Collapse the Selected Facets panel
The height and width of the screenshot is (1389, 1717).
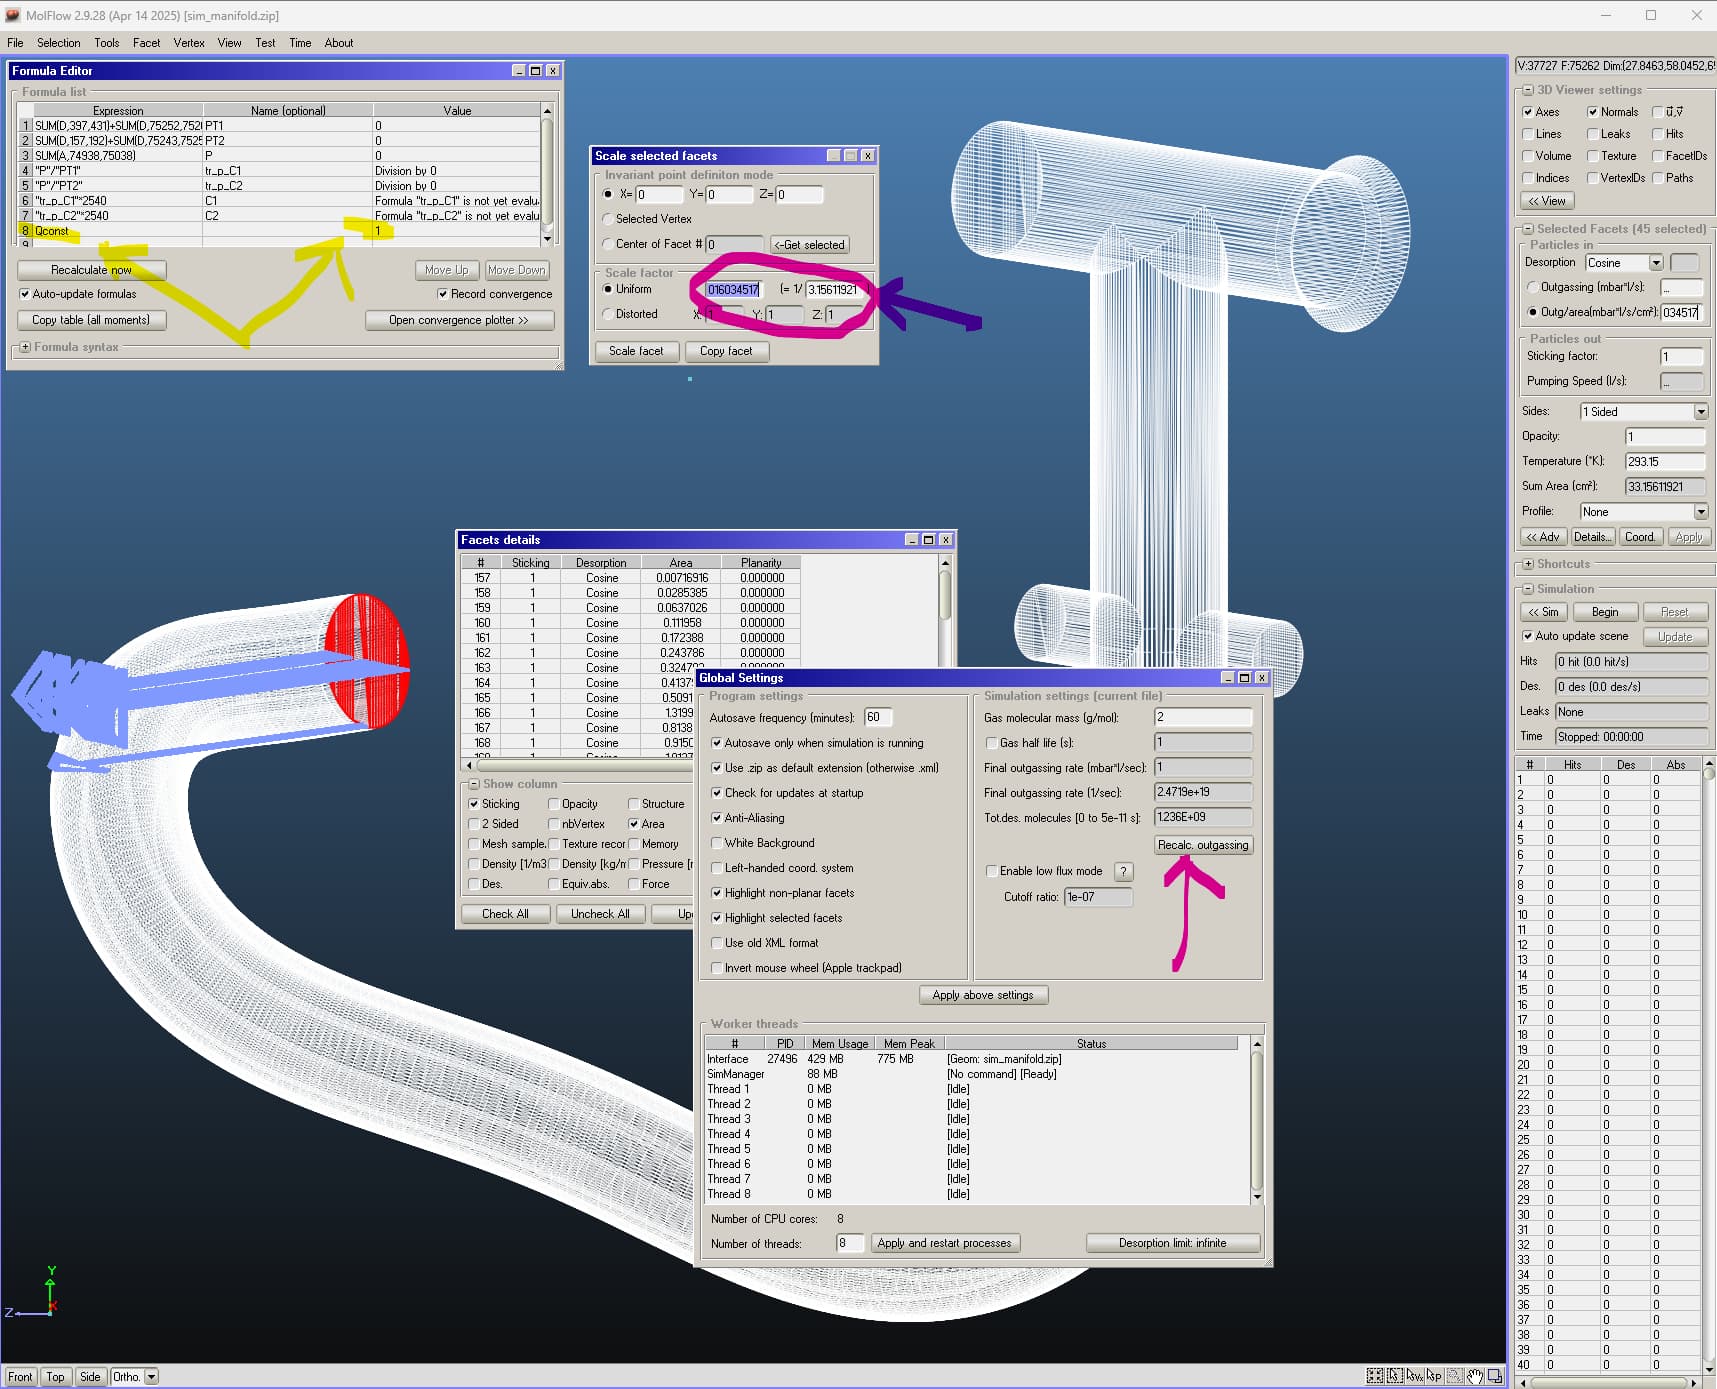[1527, 229]
